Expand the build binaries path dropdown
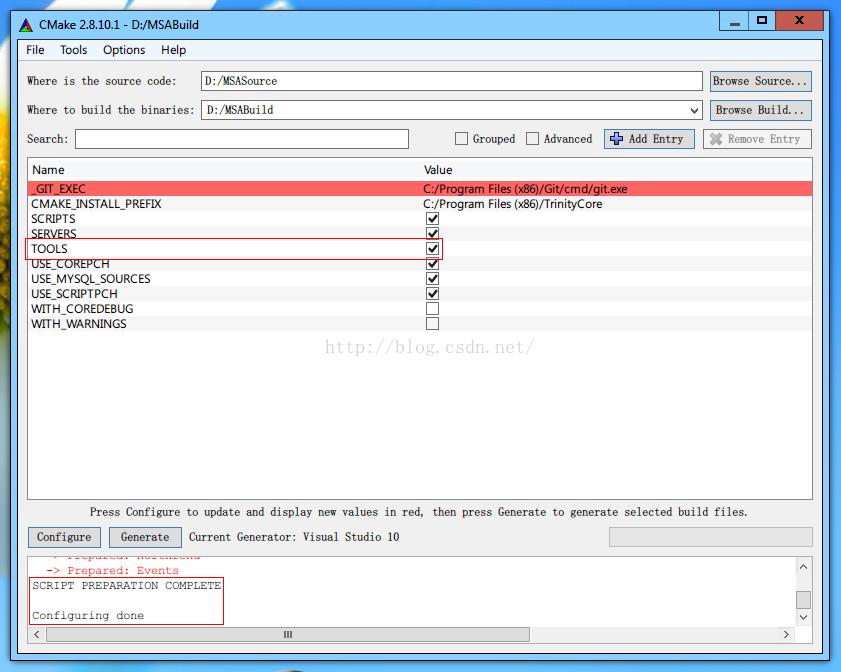The width and height of the screenshot is (841, 672). (x=694, y=110)
